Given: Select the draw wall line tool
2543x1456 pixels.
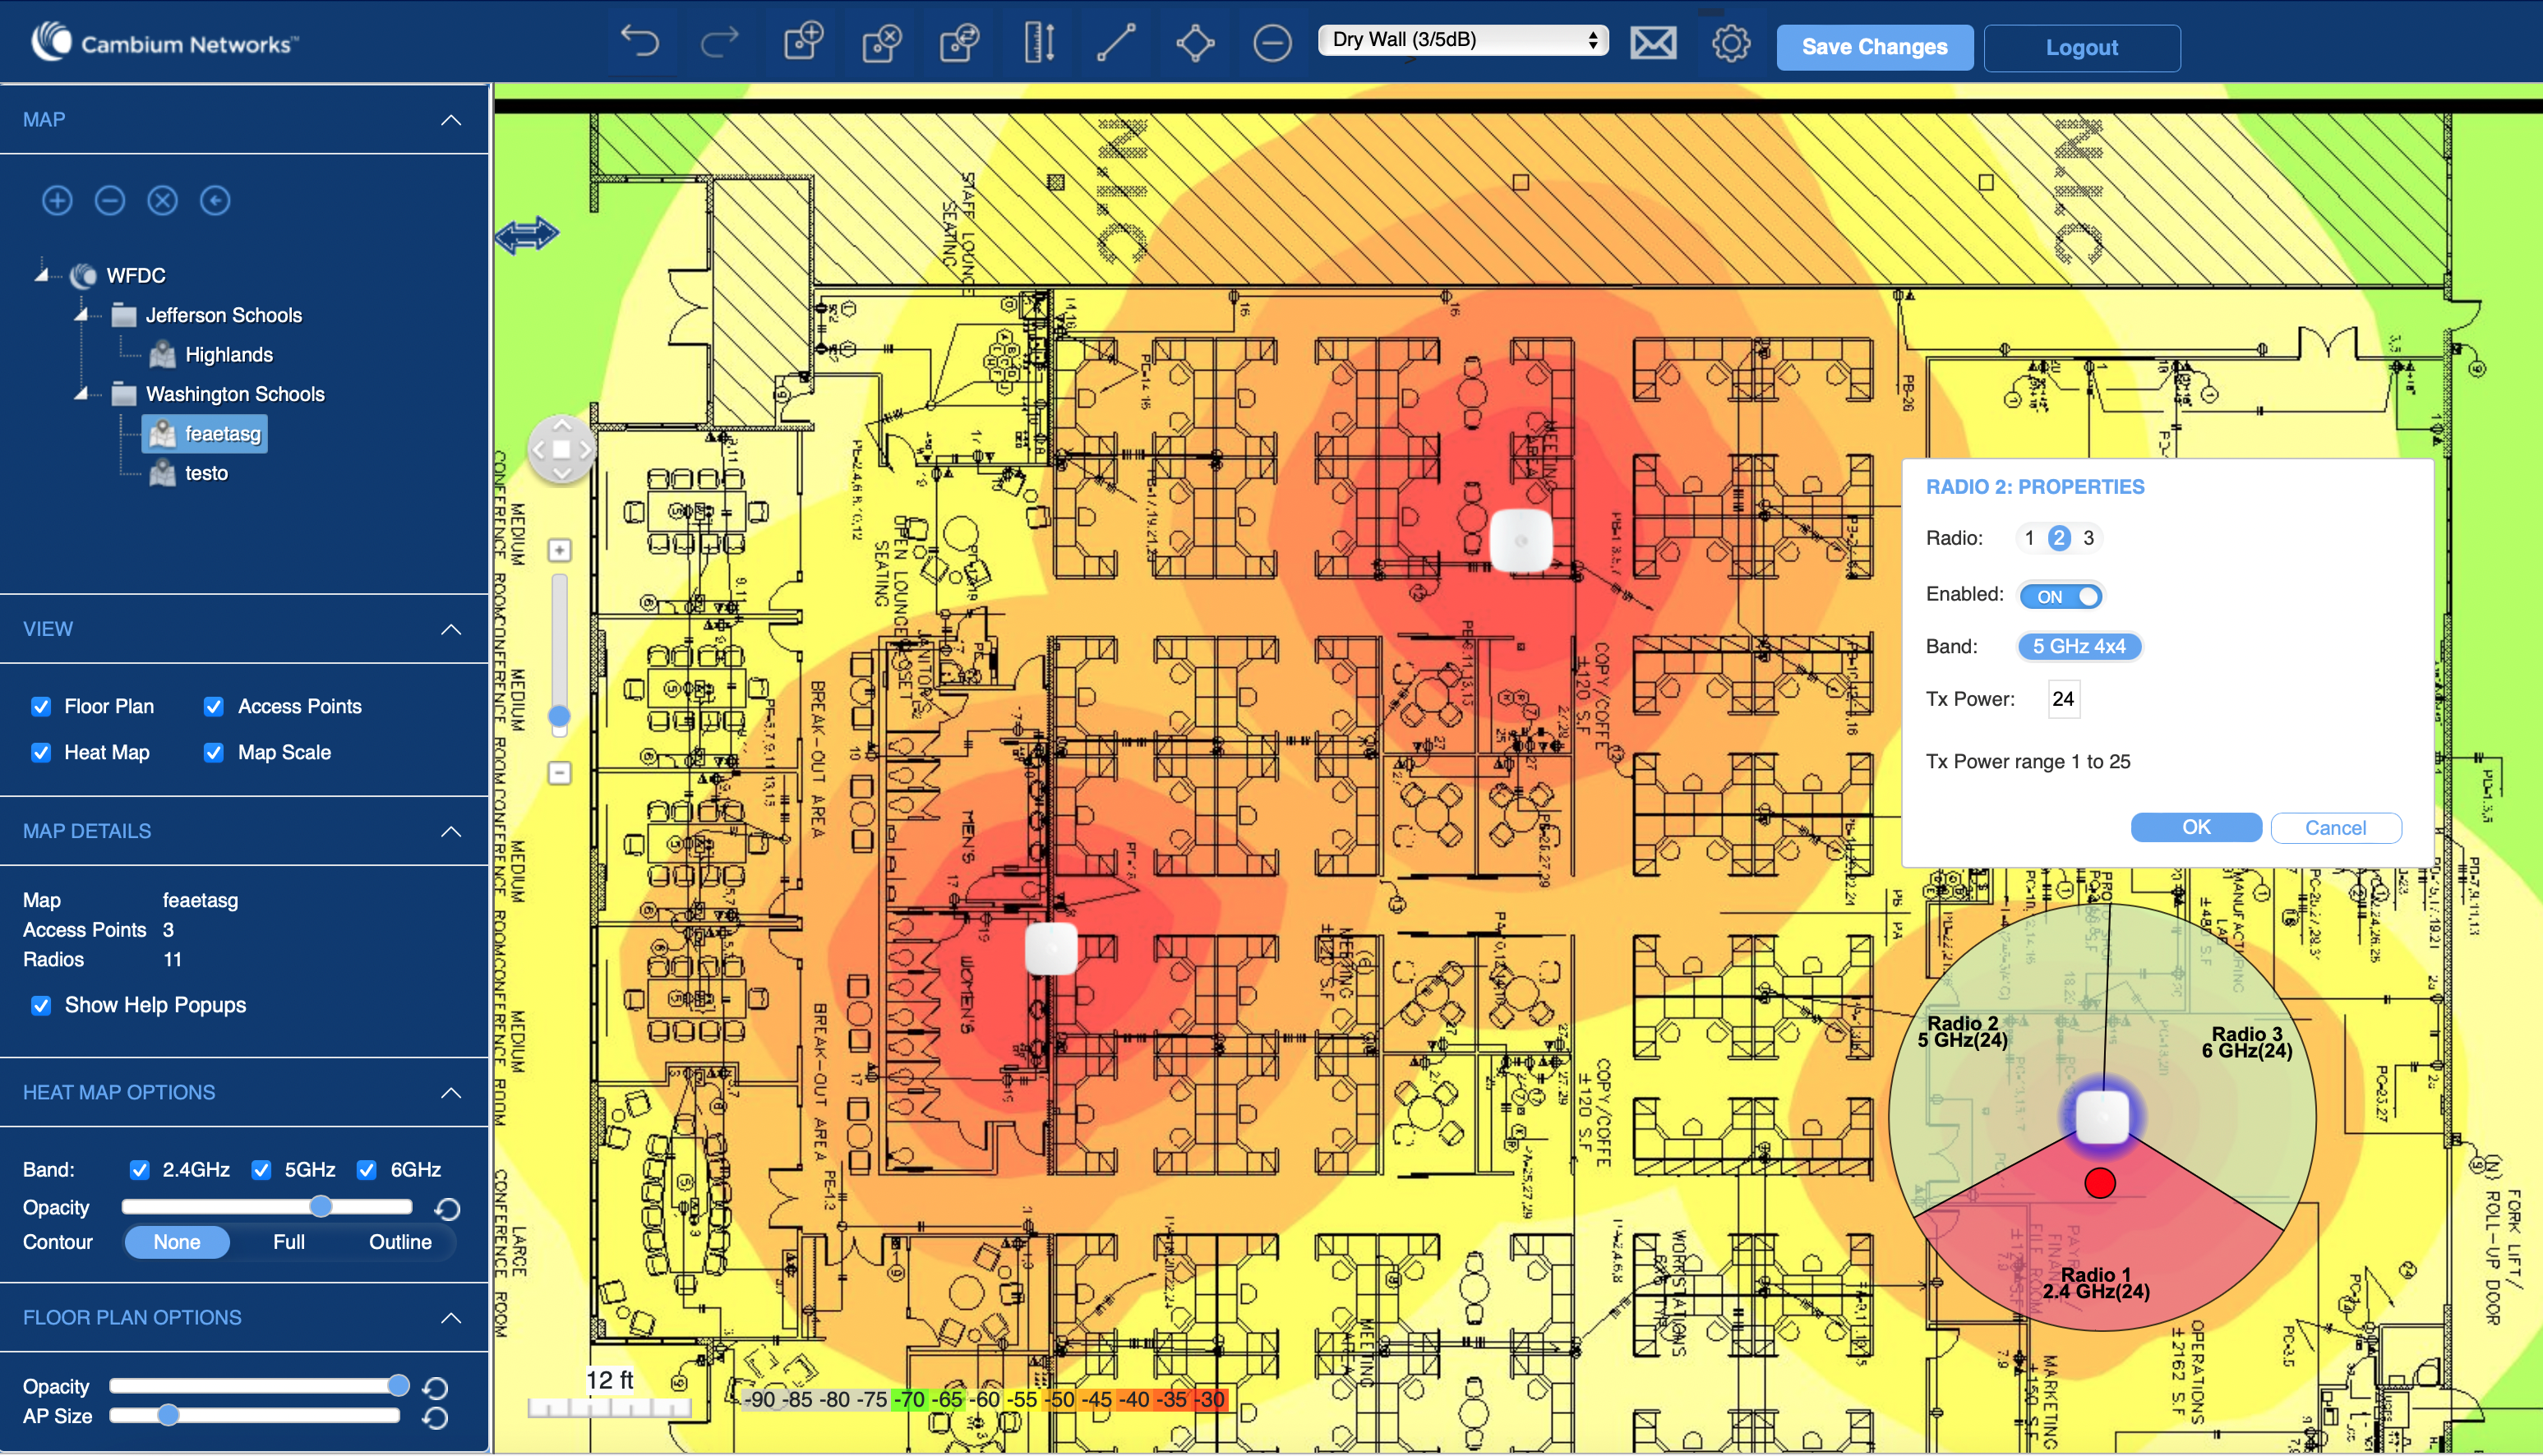Looking at the screenshot, I should [x=1116, y=43].
